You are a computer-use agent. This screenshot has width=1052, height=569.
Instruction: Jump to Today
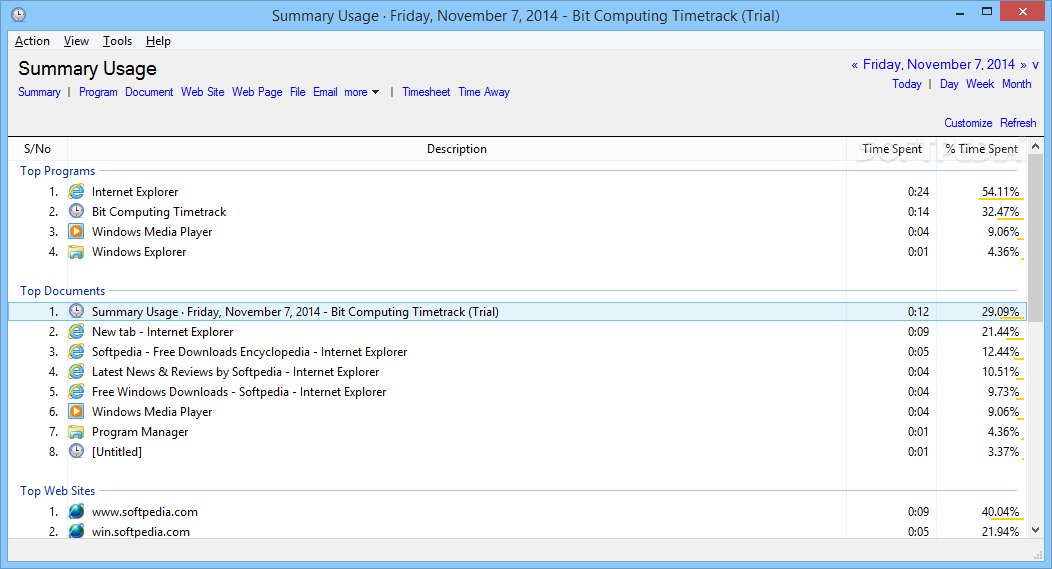point(906,84)
